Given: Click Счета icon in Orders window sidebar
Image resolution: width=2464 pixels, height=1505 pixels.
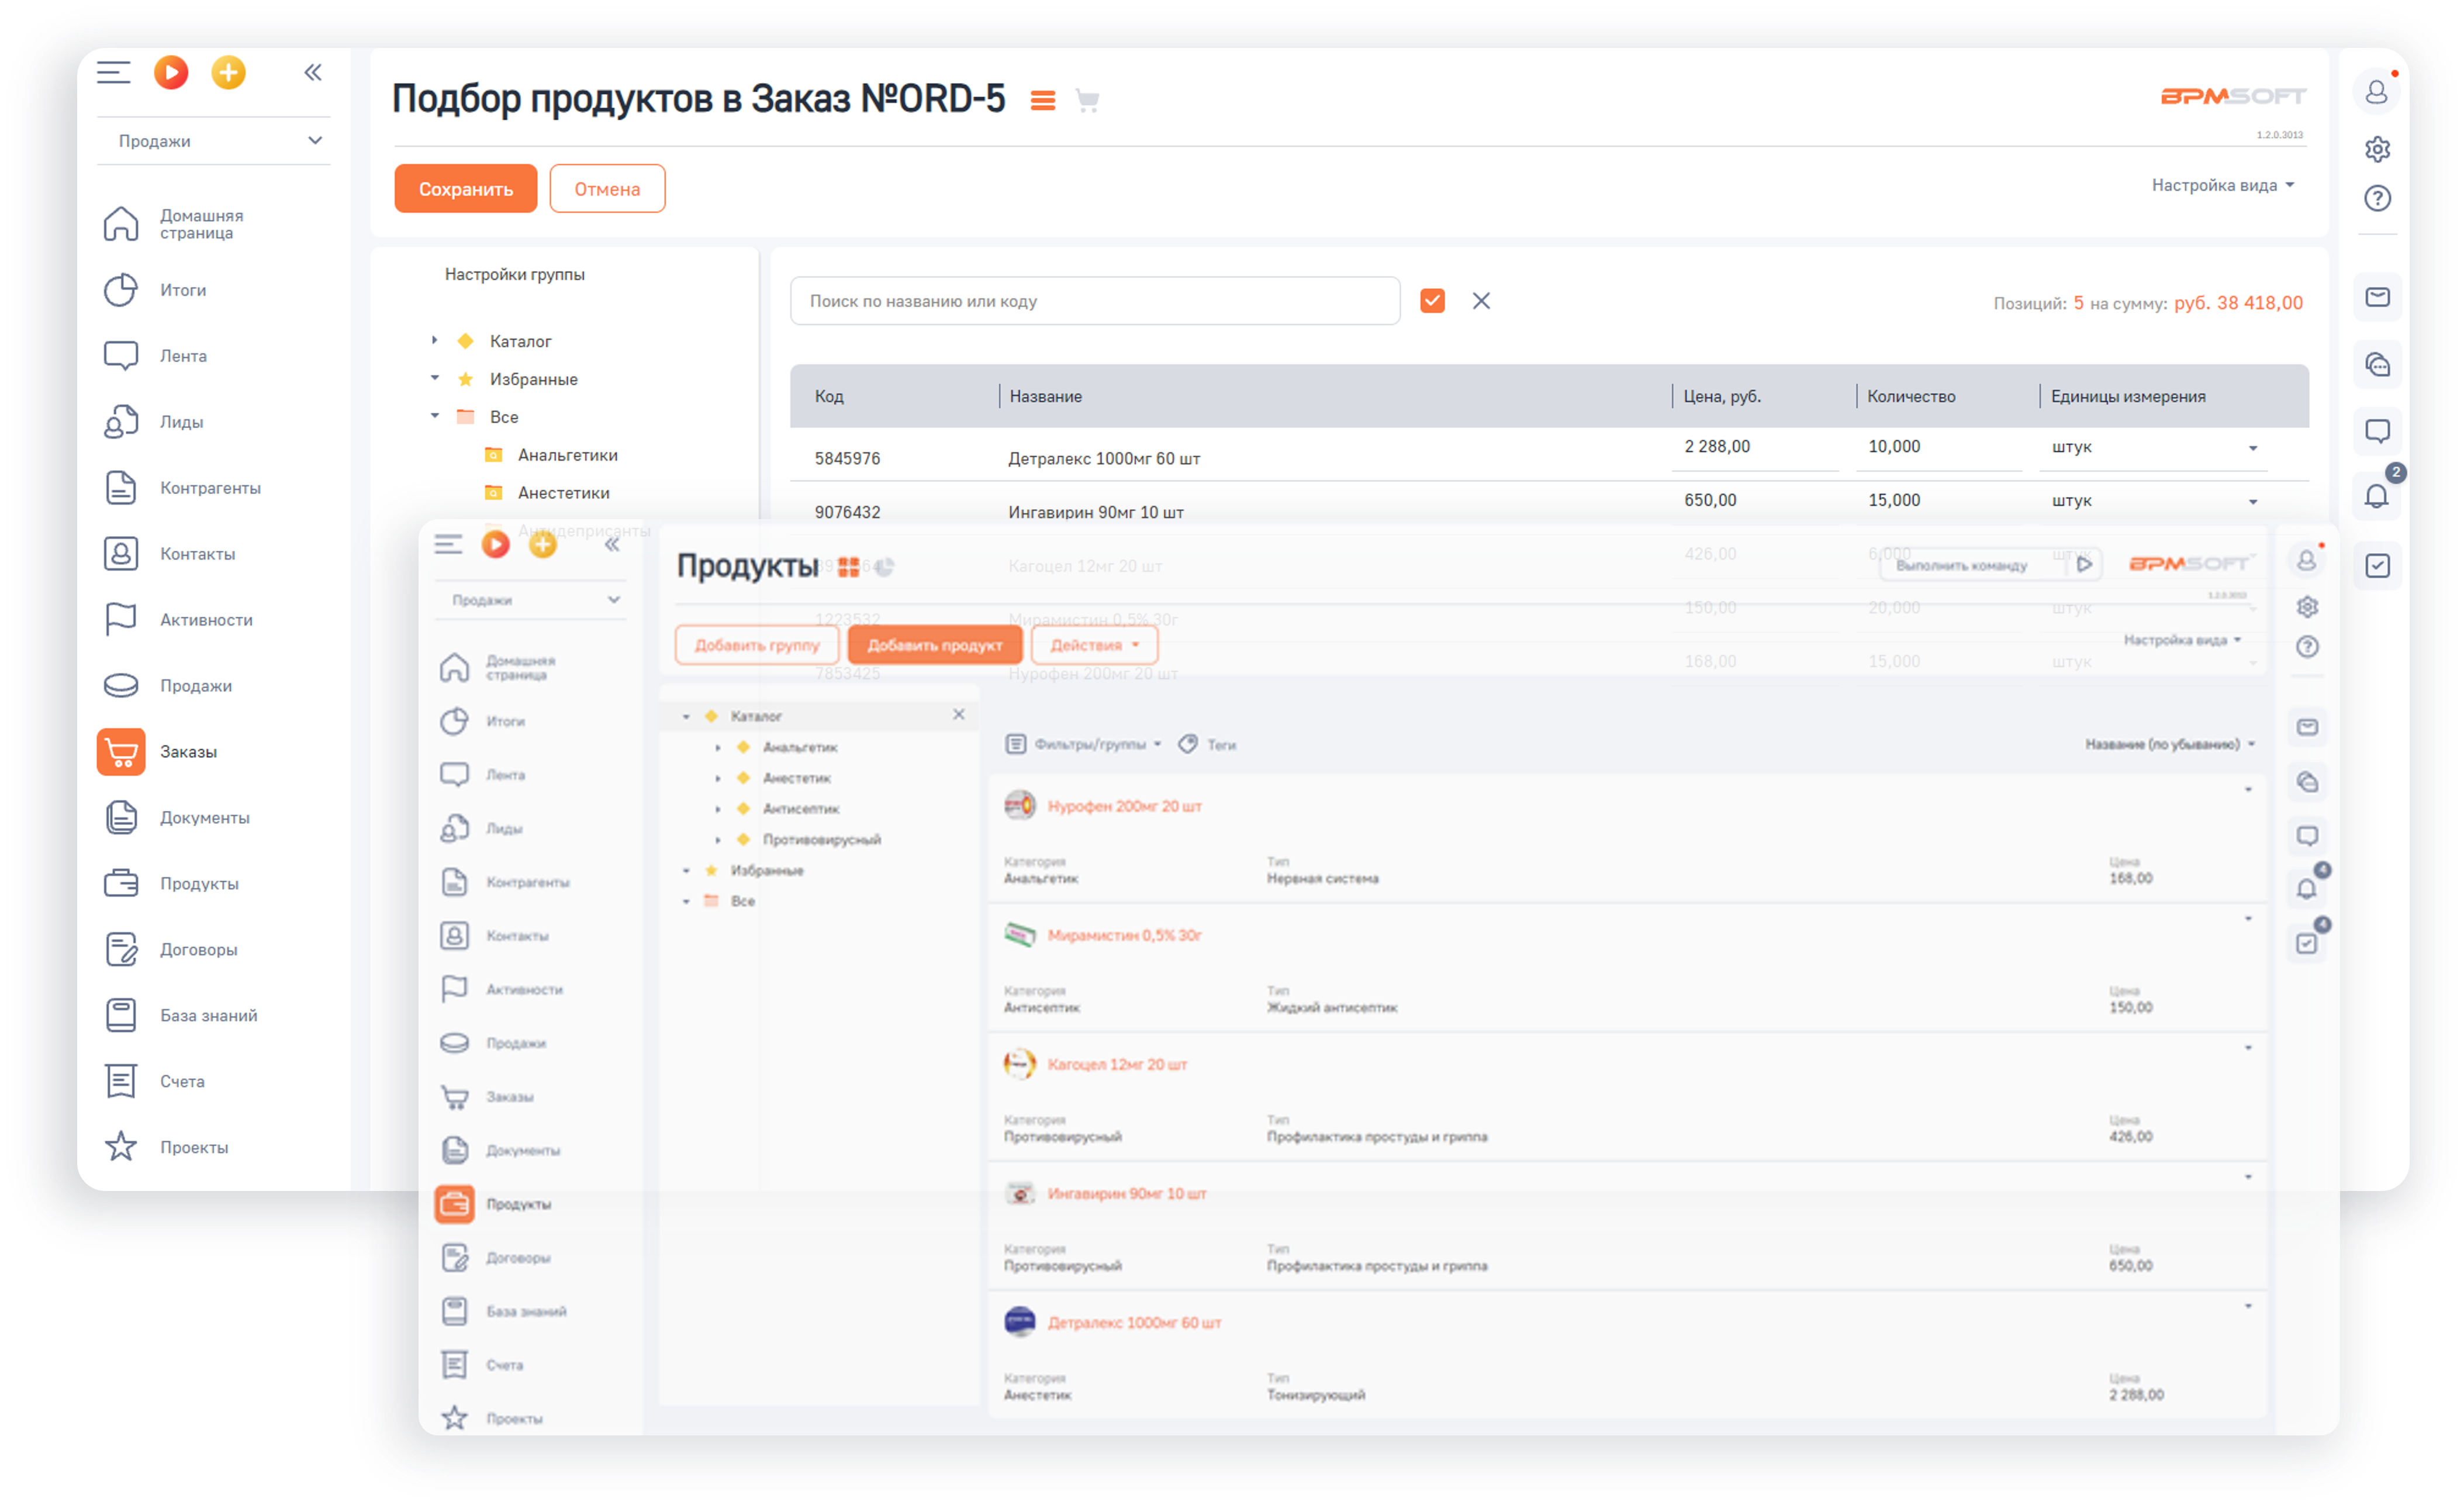Looking at the screenshot, I should tap(121, 1082).
